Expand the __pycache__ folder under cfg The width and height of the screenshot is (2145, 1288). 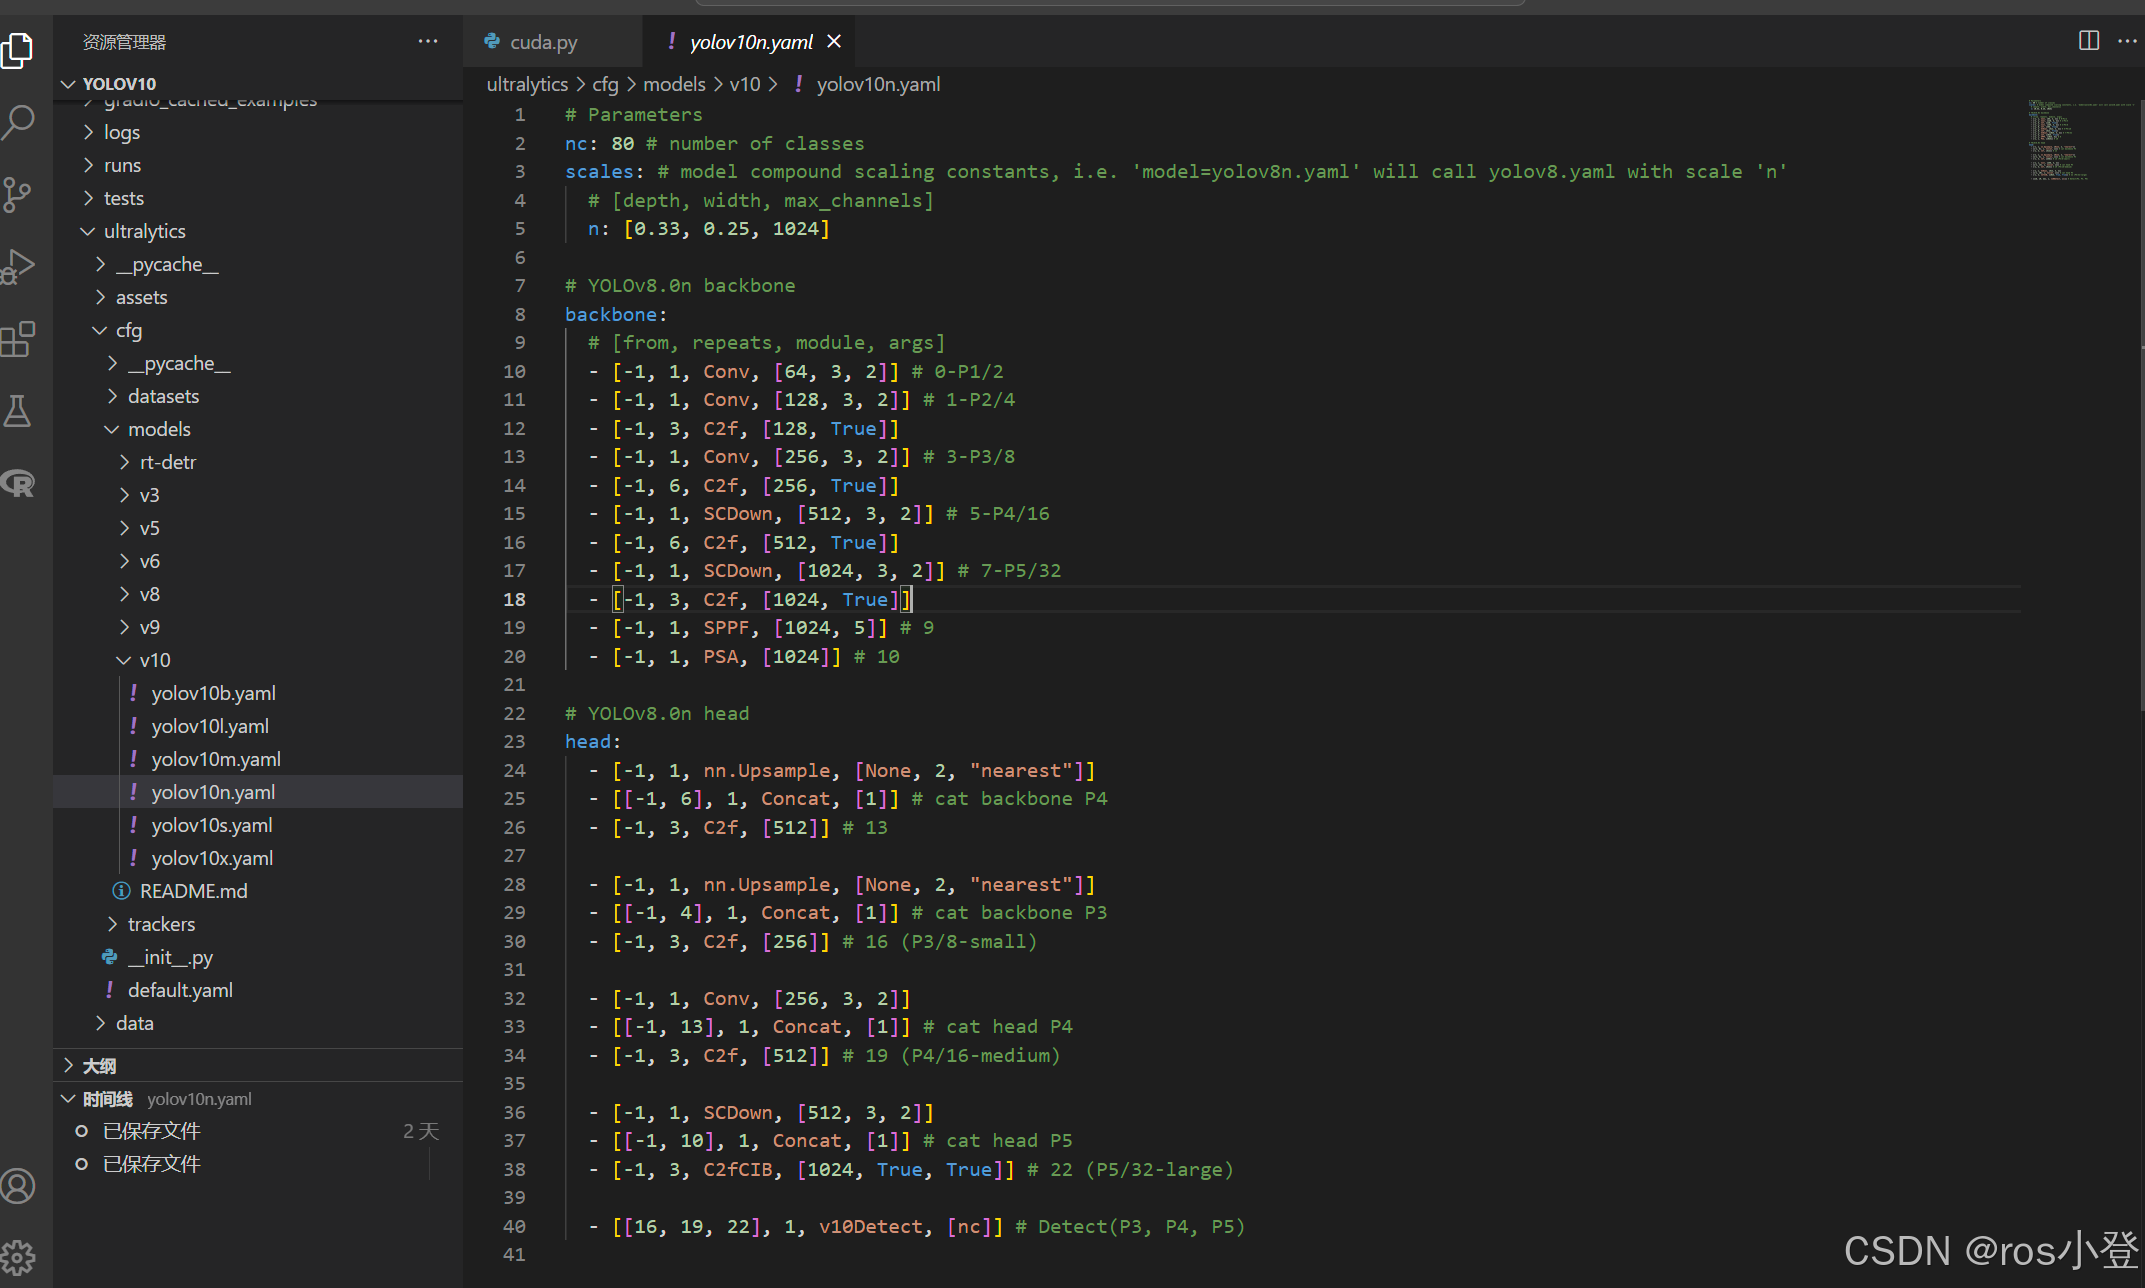[x=258, y=363]
